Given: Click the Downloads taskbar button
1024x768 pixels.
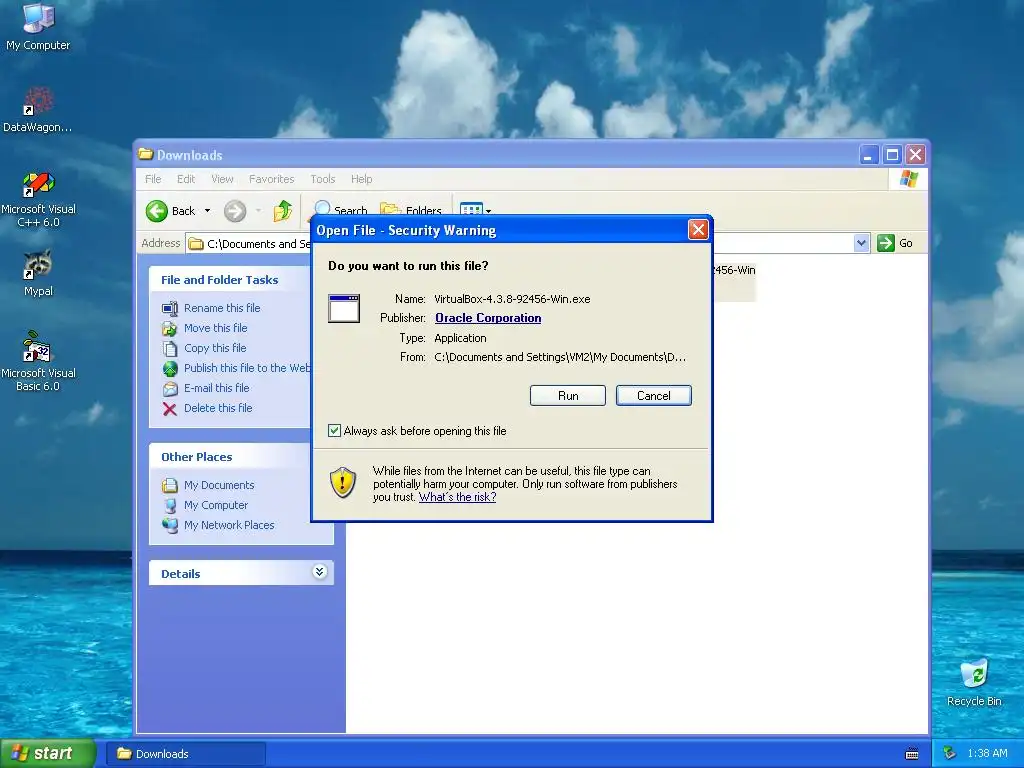Looking at the screenshot, I should 185,754.
